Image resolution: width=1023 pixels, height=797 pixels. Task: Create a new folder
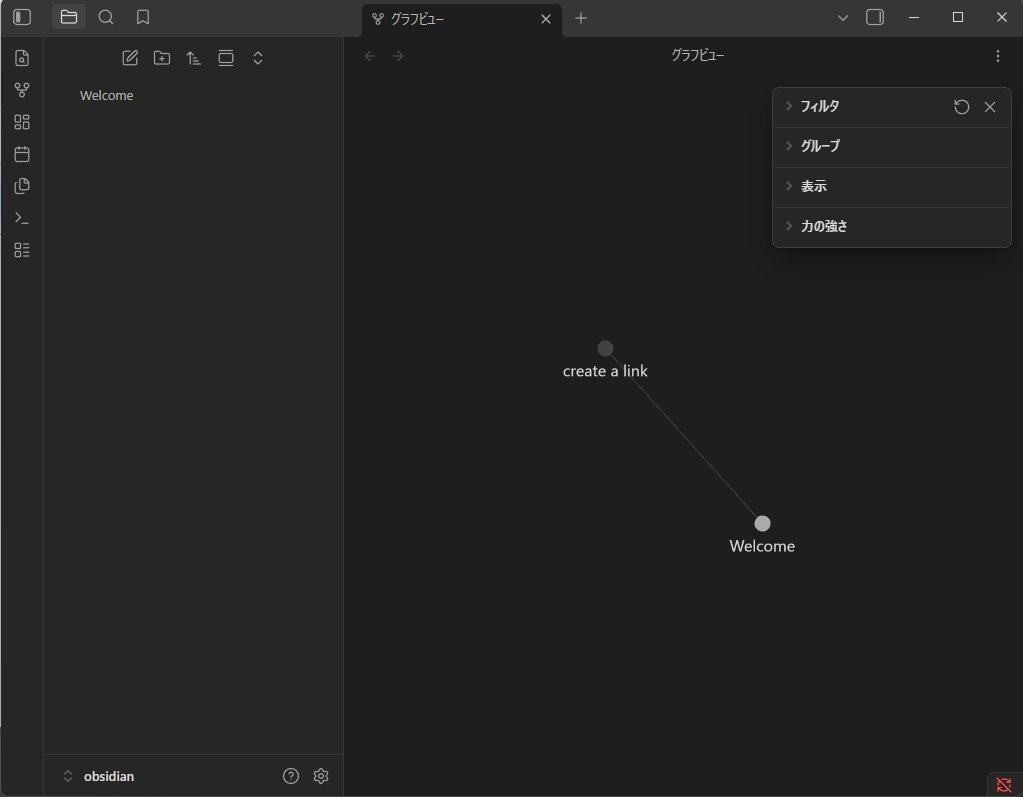click(x=162, y=58)
